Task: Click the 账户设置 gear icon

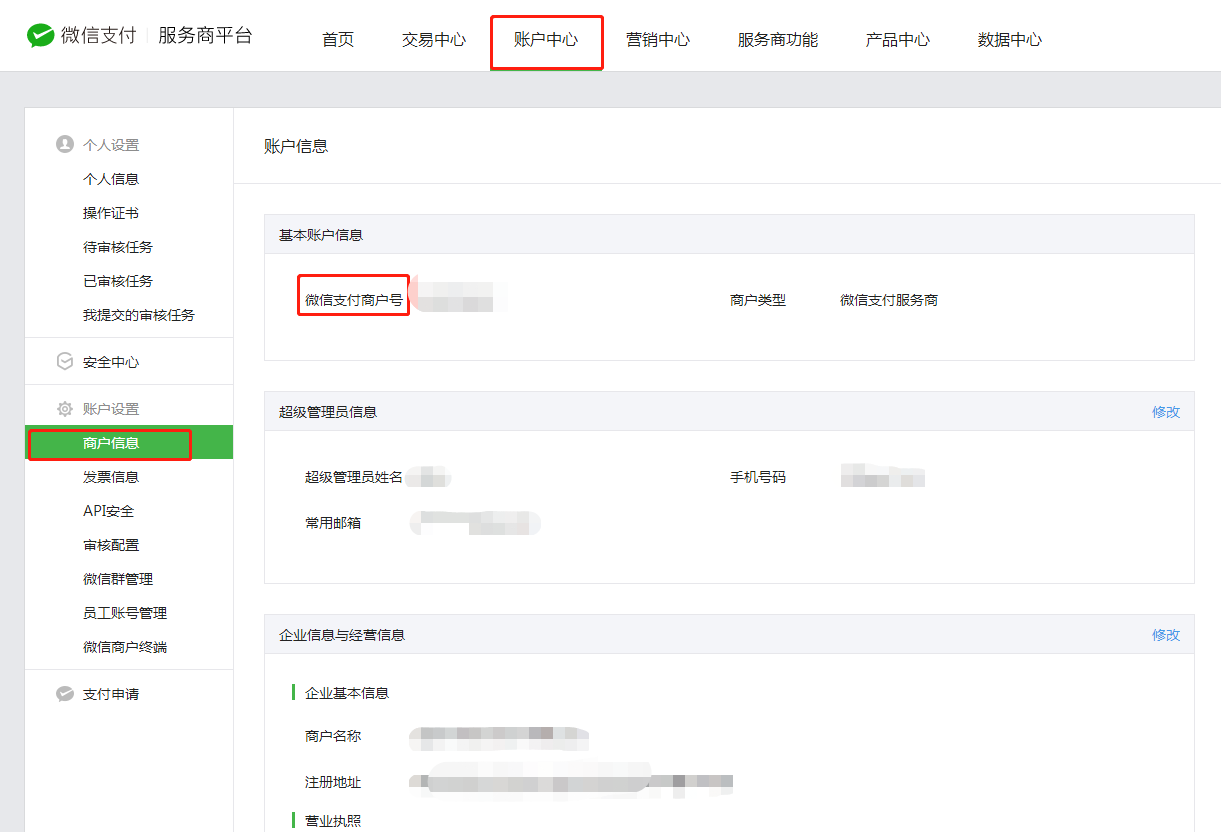Action: (x=65, y=409)
